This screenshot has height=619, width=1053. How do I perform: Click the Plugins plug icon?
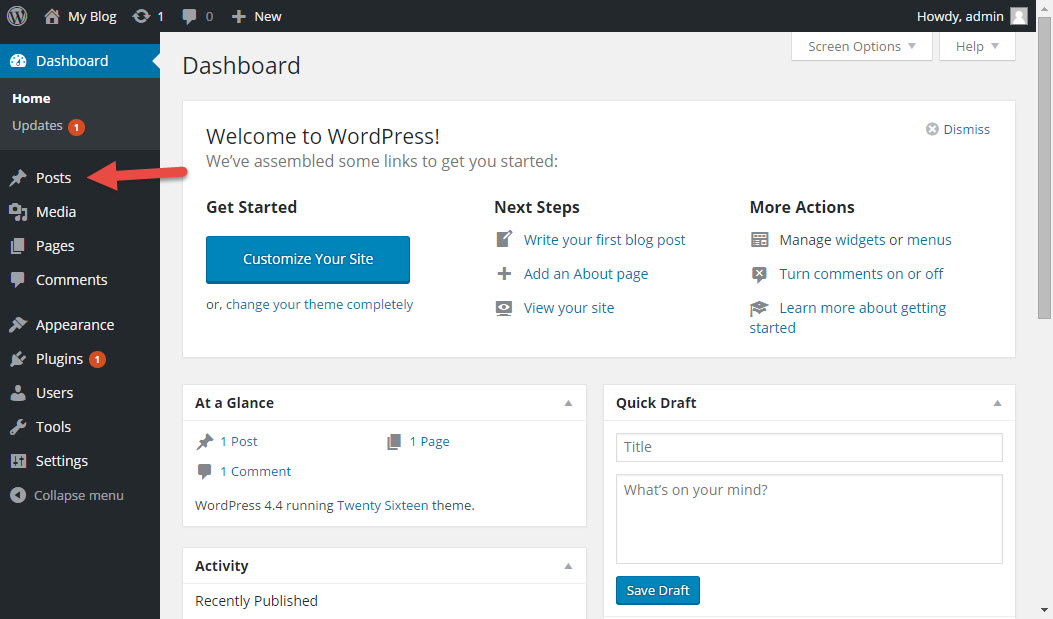click(x=18, y=359)
